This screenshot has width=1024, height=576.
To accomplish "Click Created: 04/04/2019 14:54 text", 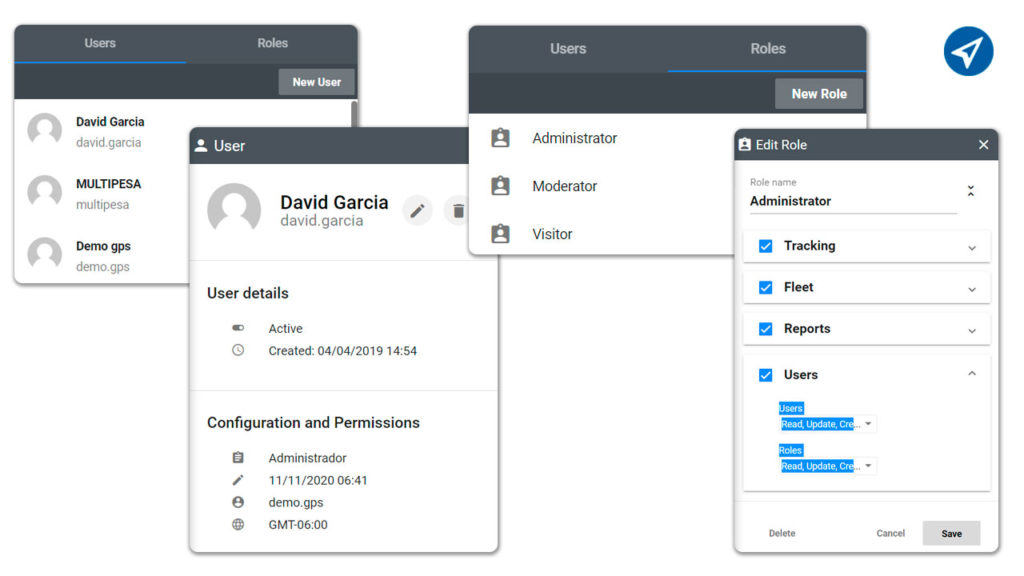I will [342, 351].
